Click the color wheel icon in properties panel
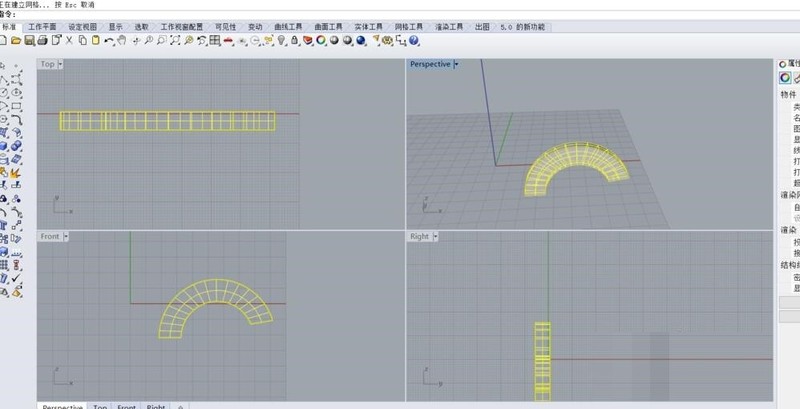This screenshot has width=800, height=409. point(785,78)
